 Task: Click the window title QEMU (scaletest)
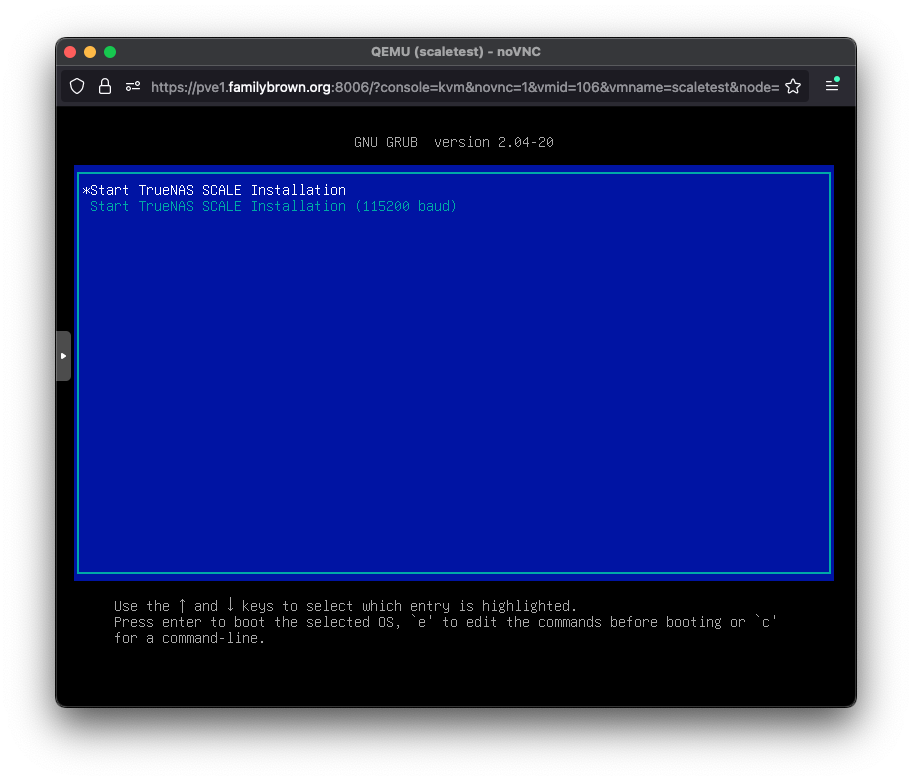click(456, 52)
